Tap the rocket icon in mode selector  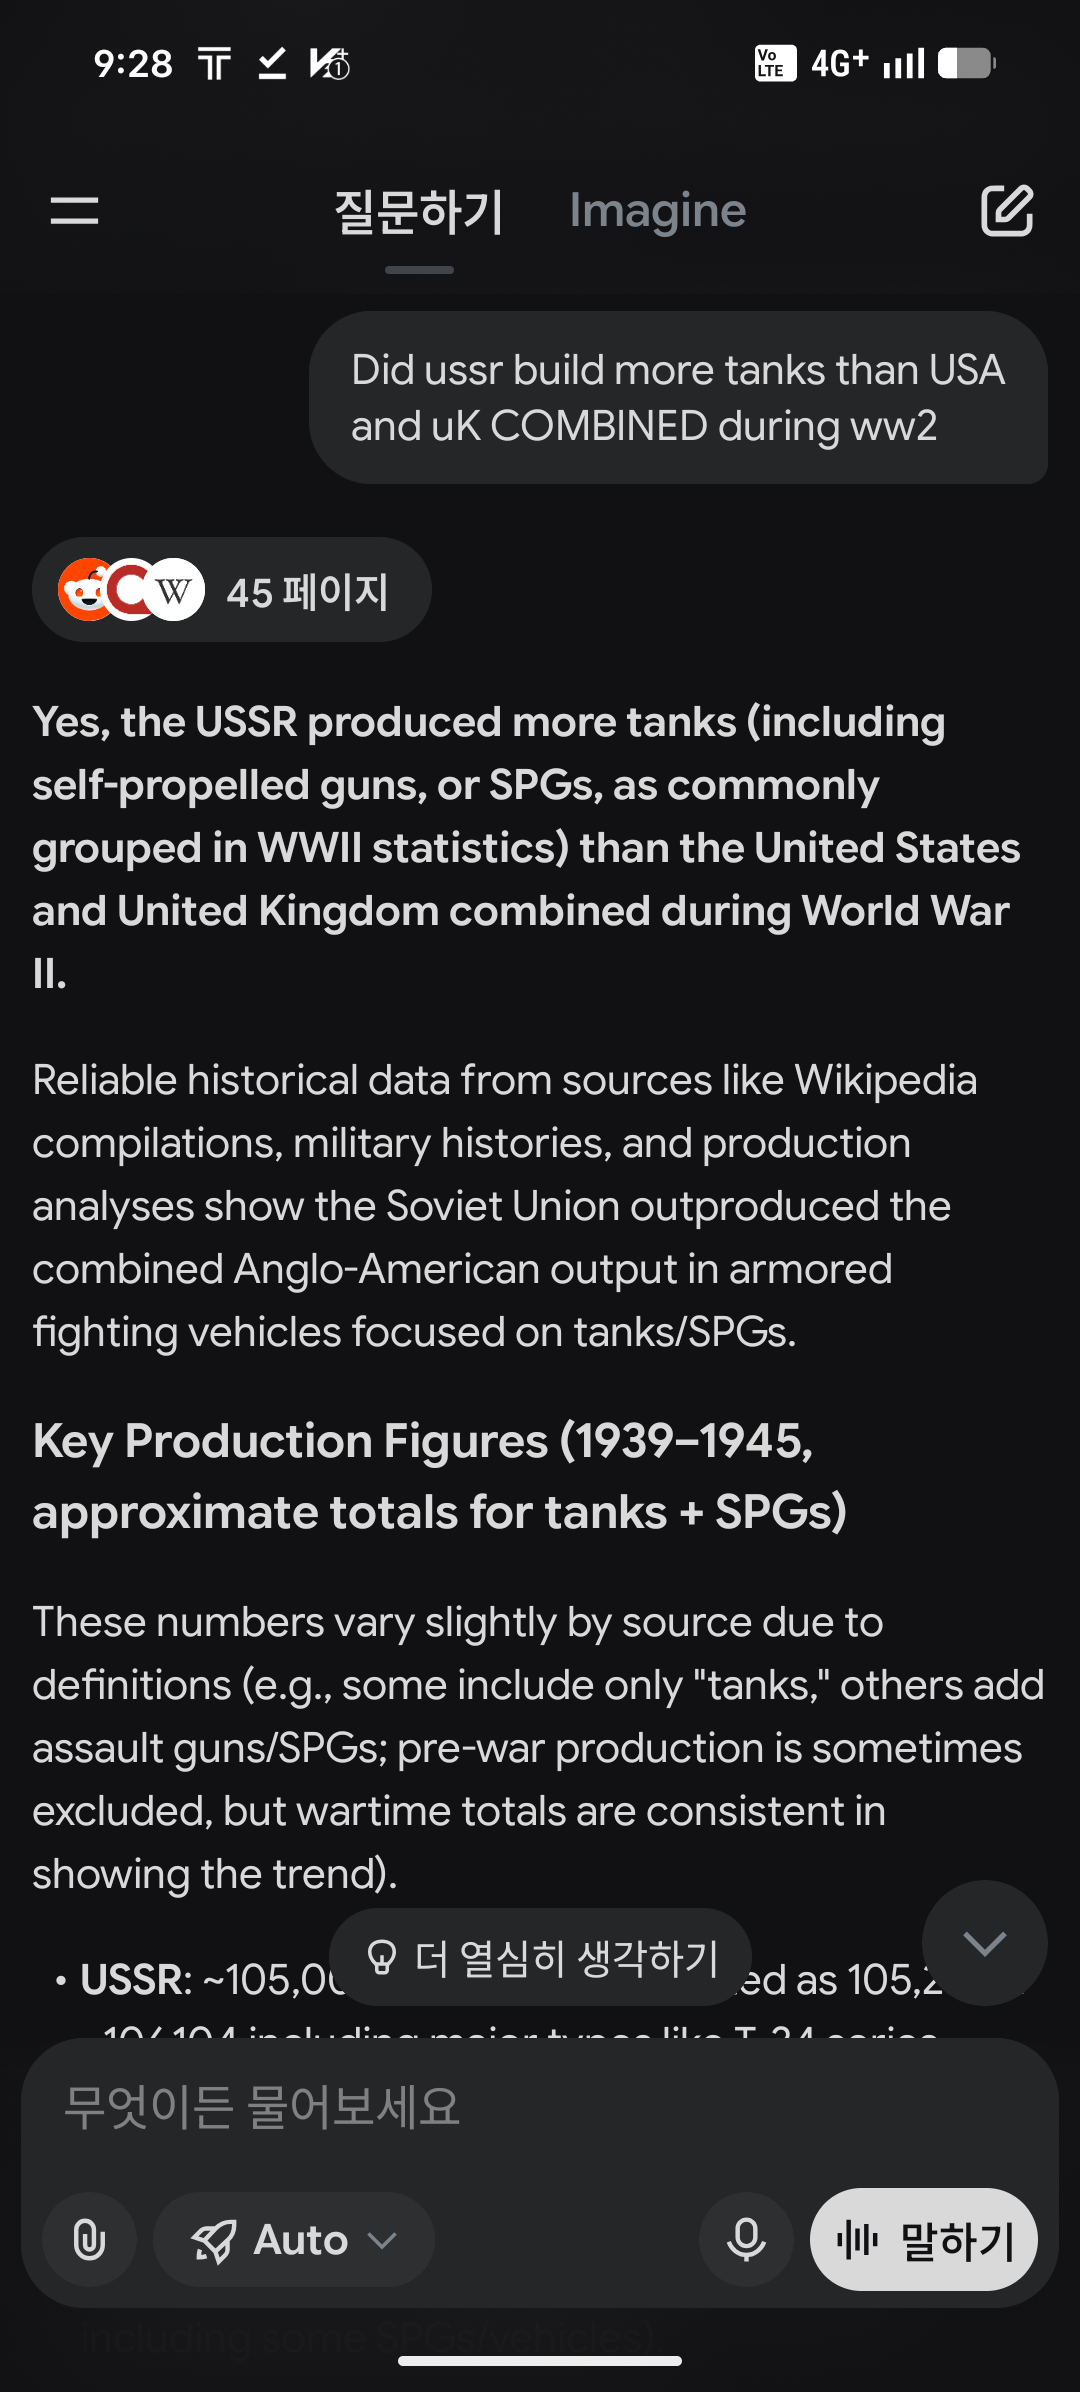[x=214, y=2241]
